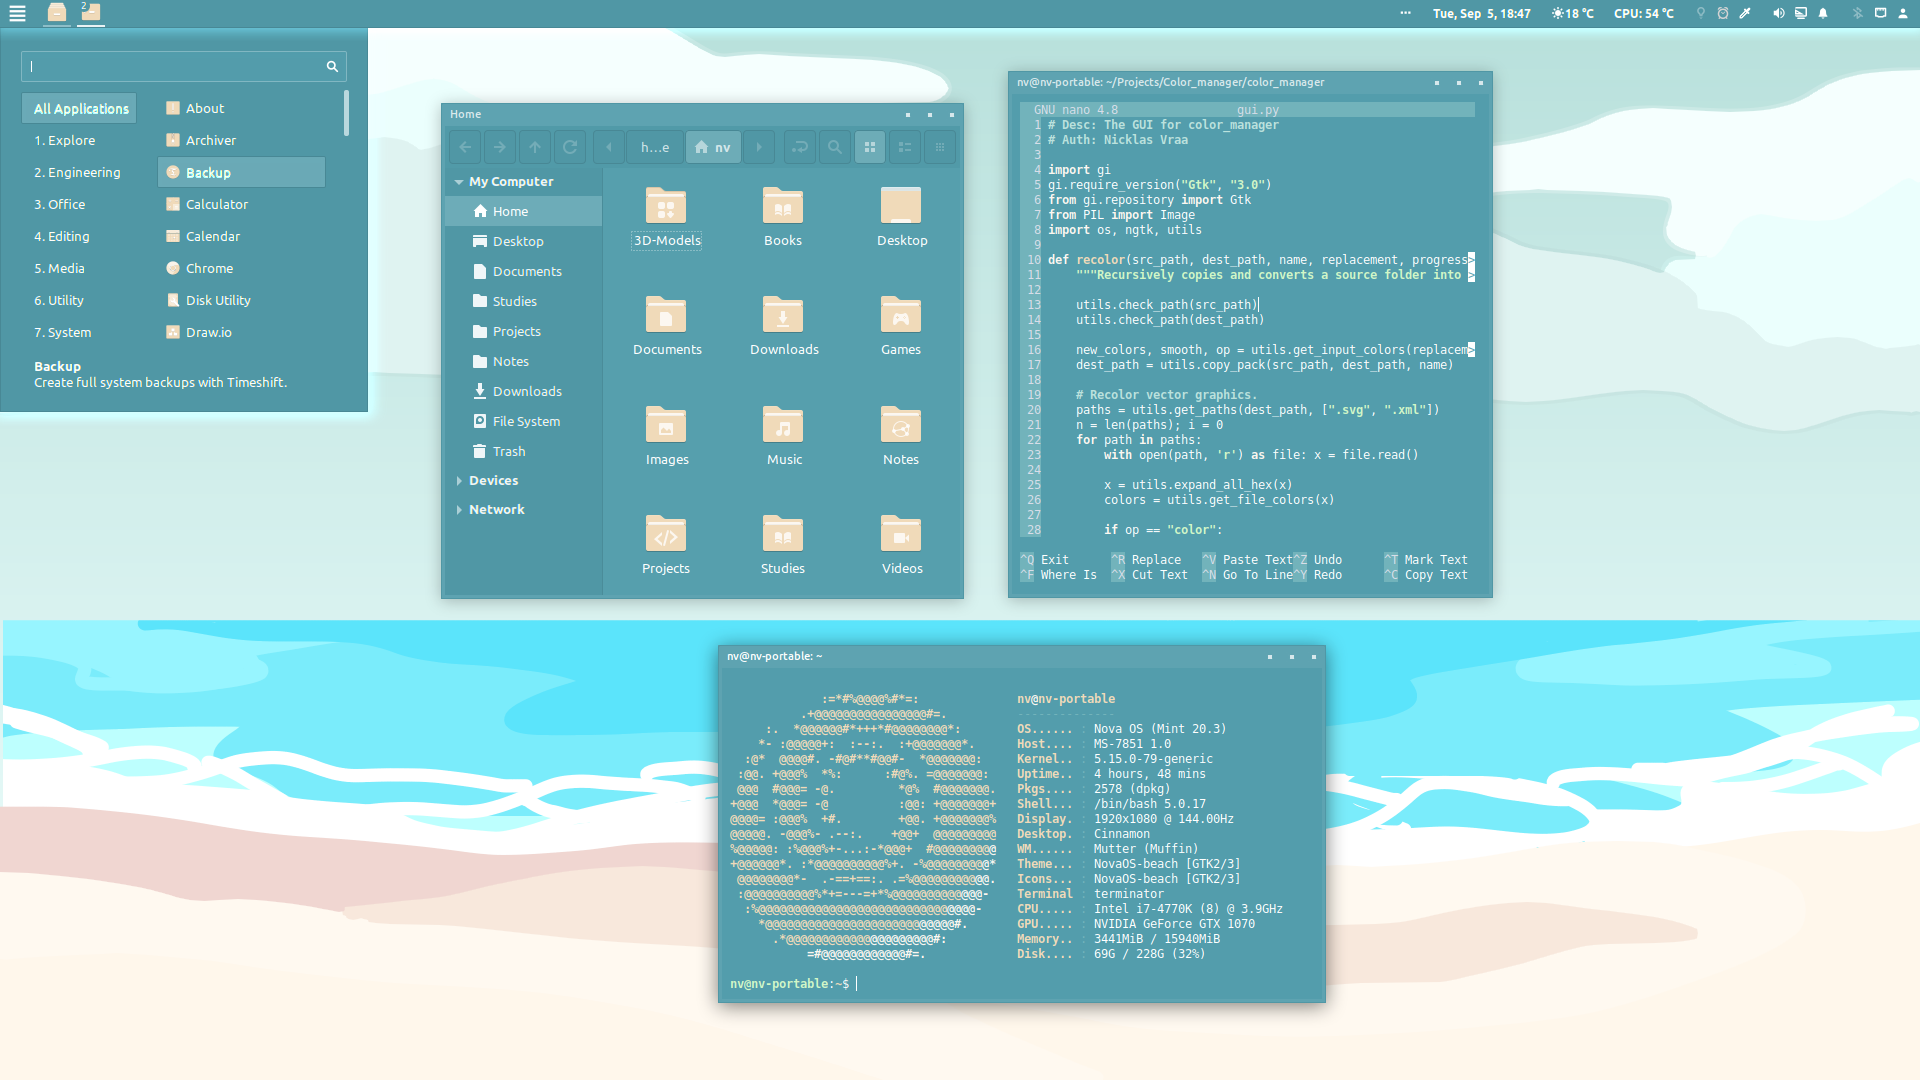Click the file manager search icon
Viewport: 1920px width, 1080px height.
coord(834,147)
